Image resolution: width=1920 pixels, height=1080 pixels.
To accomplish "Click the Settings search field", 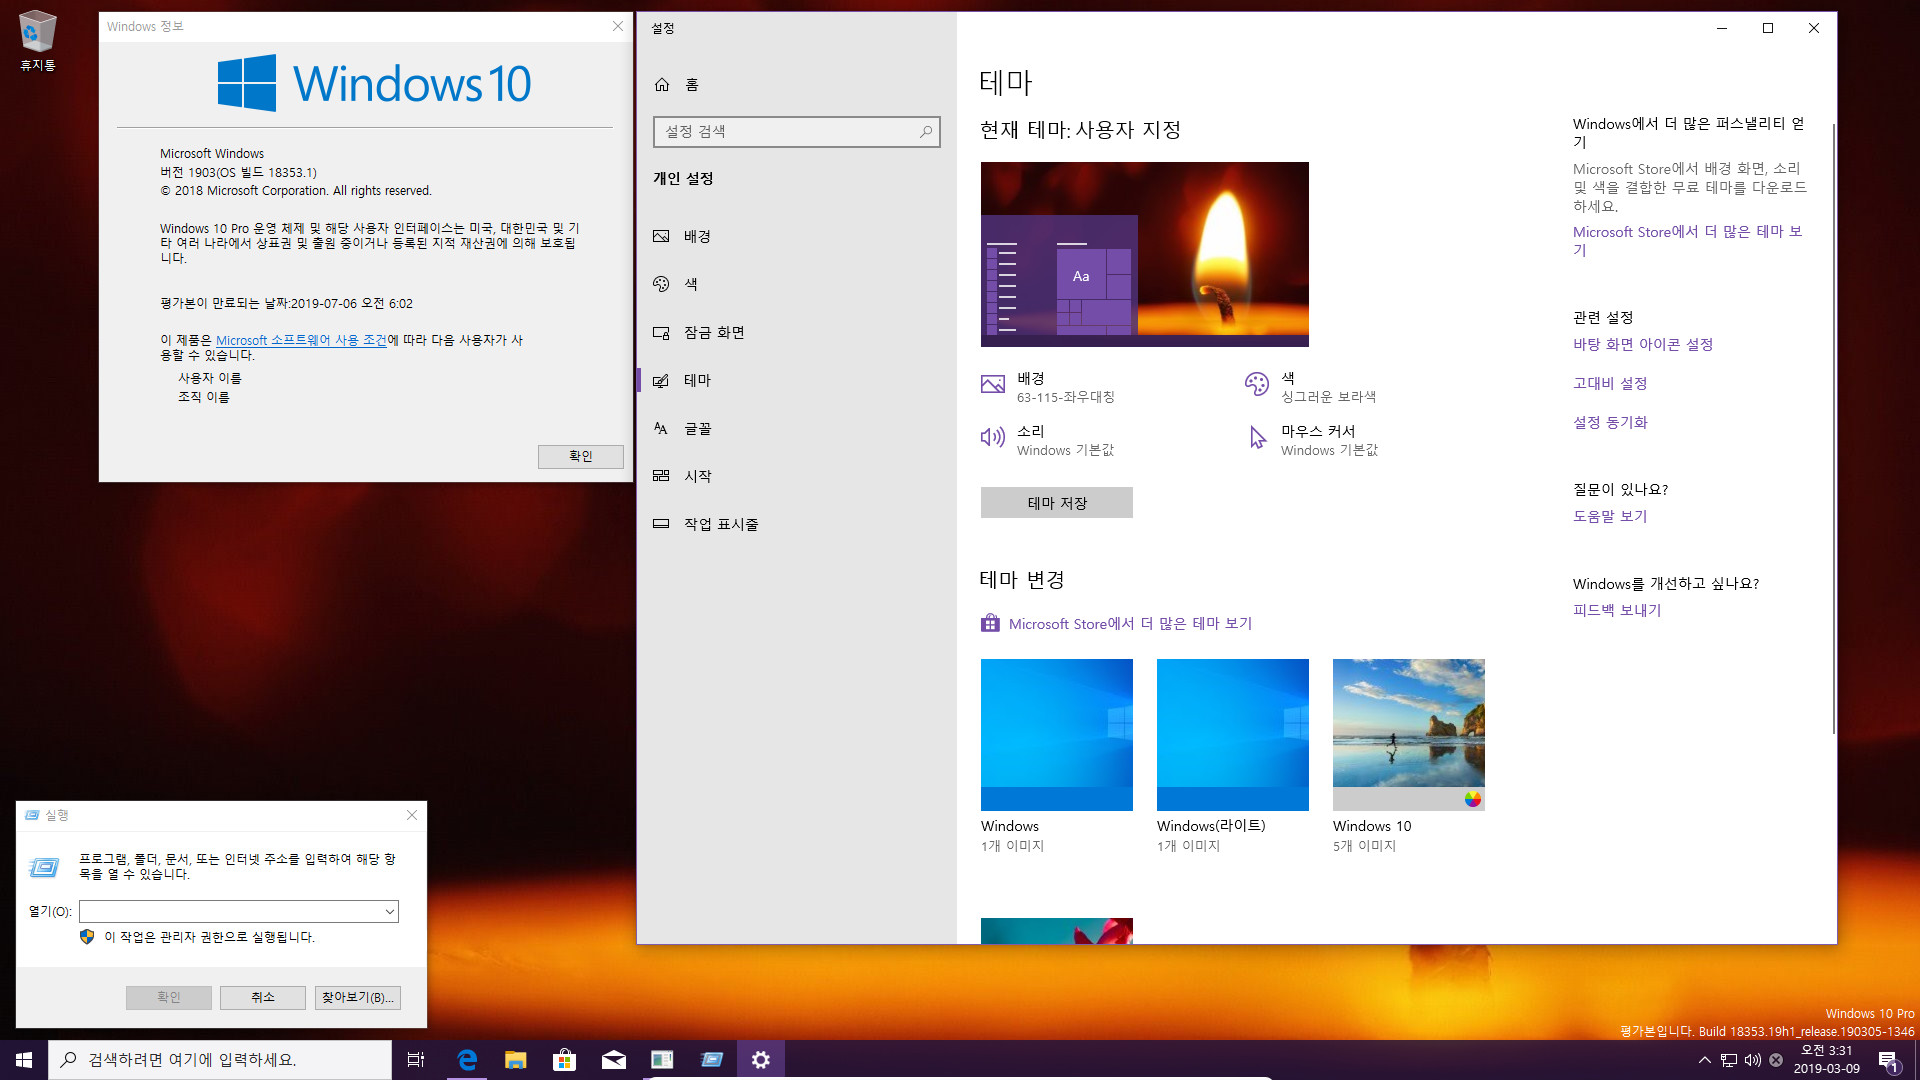I will pyautogui.click(x=796, y=132).
